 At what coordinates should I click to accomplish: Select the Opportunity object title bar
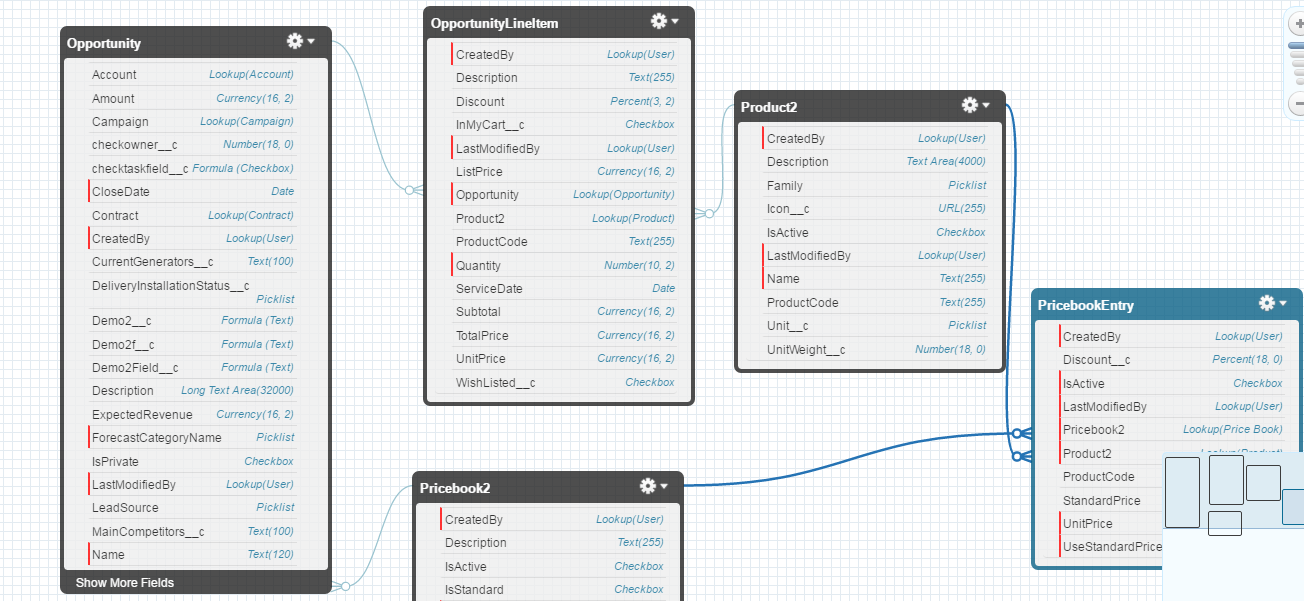click(x=195, y=43)
